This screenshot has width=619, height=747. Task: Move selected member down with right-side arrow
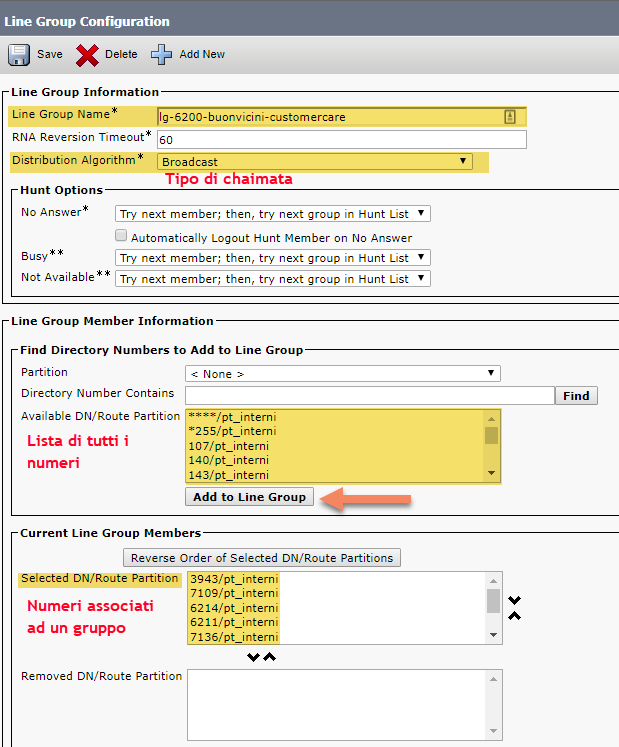514,600
